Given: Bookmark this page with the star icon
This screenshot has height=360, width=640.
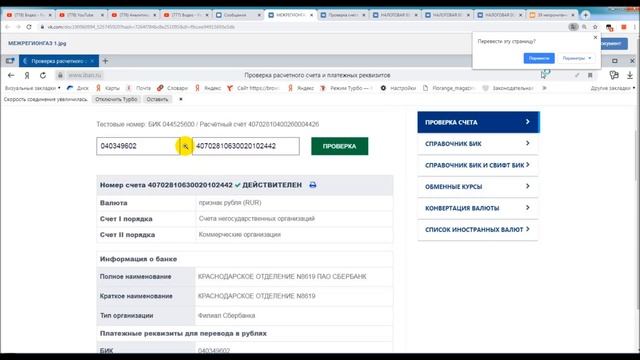Looking at the screenshot, I should pyautogui.click(x=595, y=27).
